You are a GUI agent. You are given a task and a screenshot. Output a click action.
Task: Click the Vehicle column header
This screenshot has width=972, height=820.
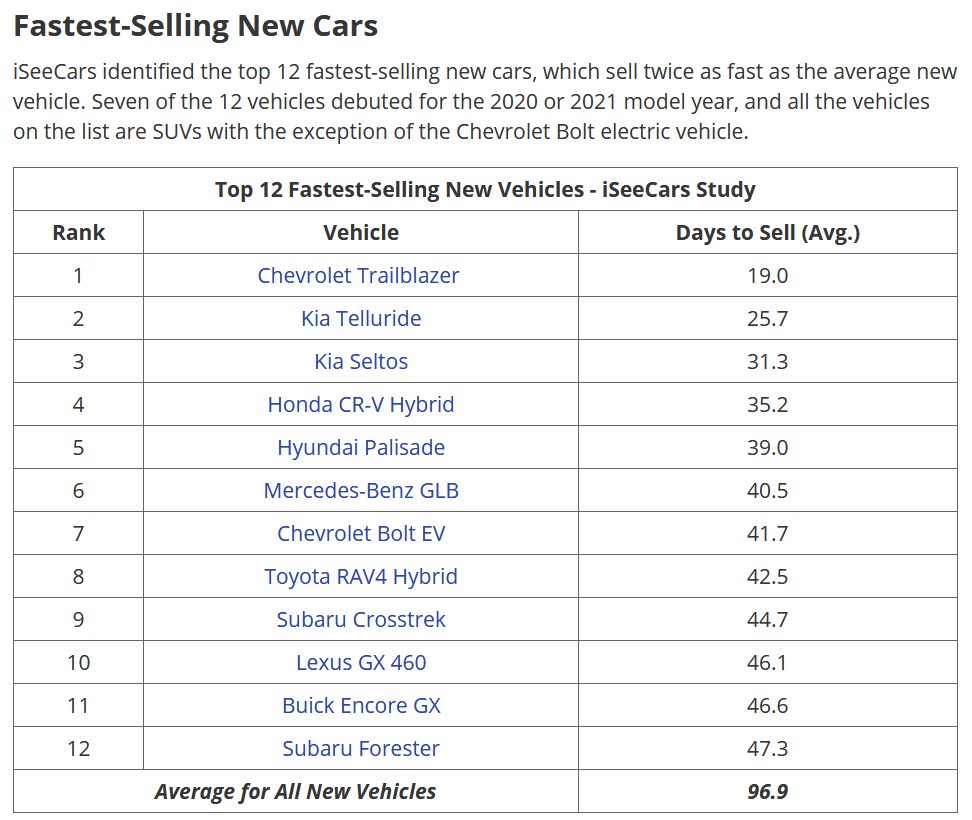click(361, 232)
